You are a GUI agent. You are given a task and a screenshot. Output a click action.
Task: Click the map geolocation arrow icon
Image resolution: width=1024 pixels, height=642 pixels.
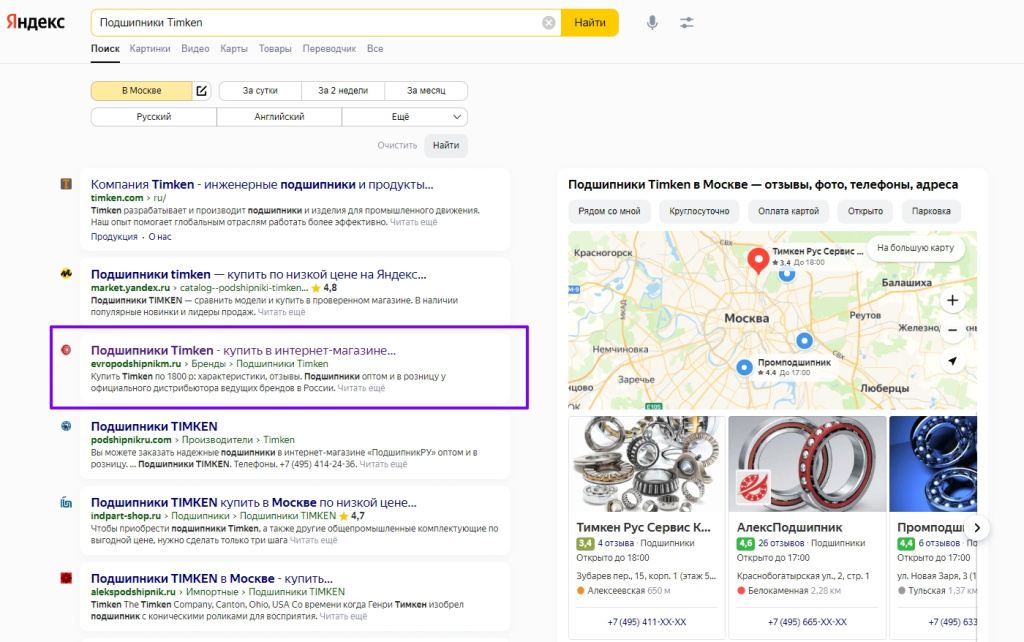pos(952,361)
